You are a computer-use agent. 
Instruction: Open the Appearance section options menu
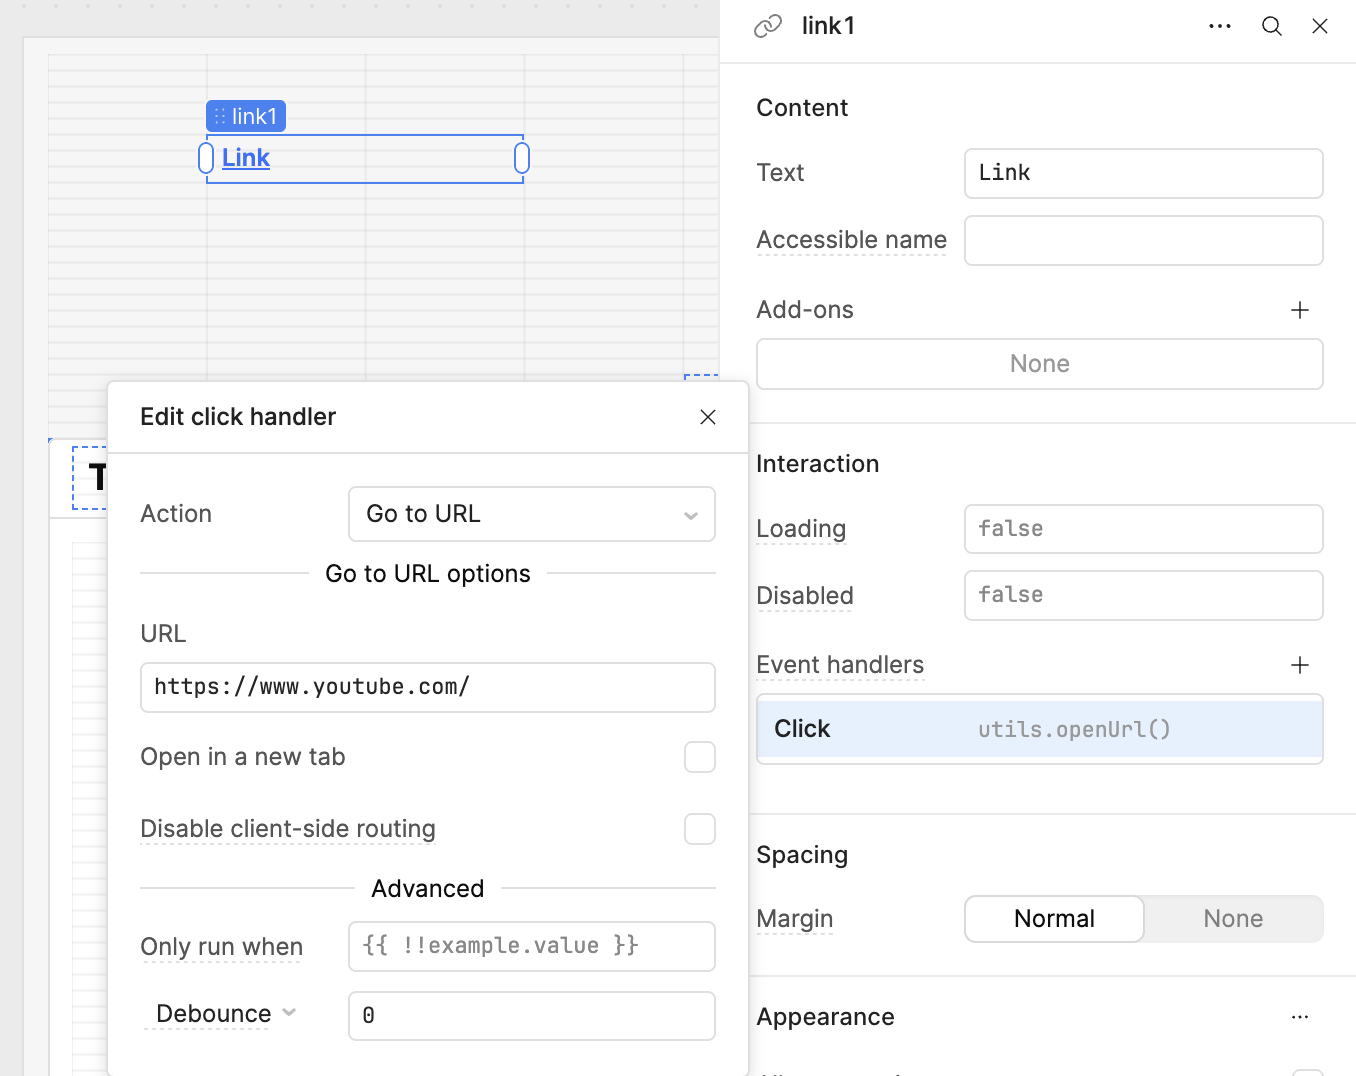tap(1299, 1017)
